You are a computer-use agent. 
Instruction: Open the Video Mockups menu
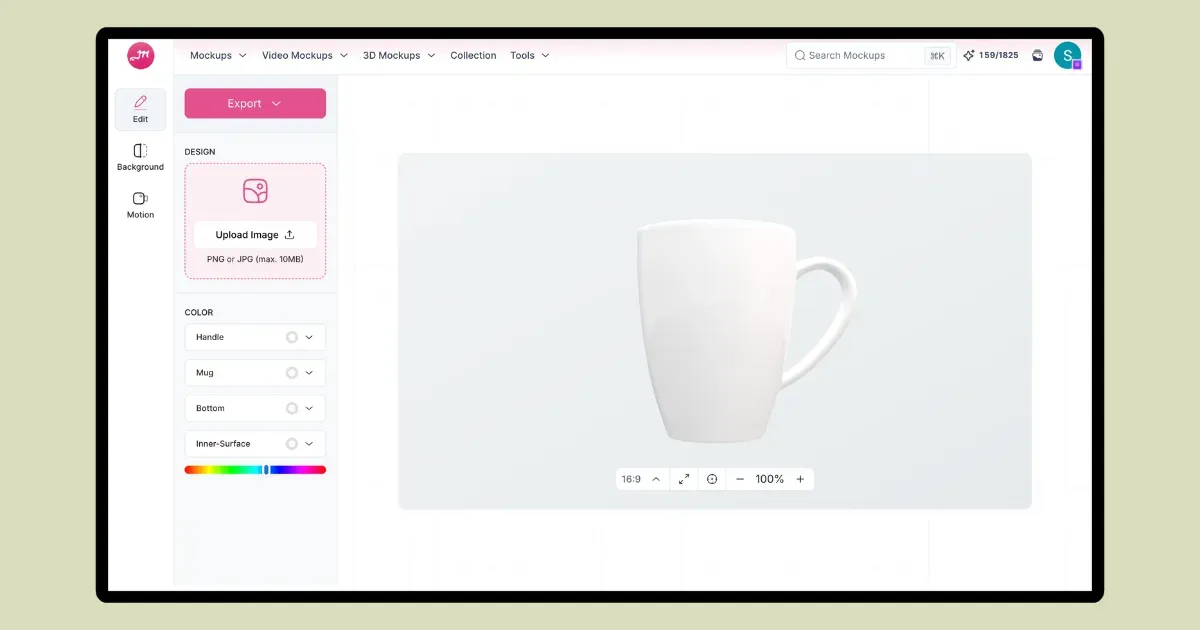click(305, 56)
